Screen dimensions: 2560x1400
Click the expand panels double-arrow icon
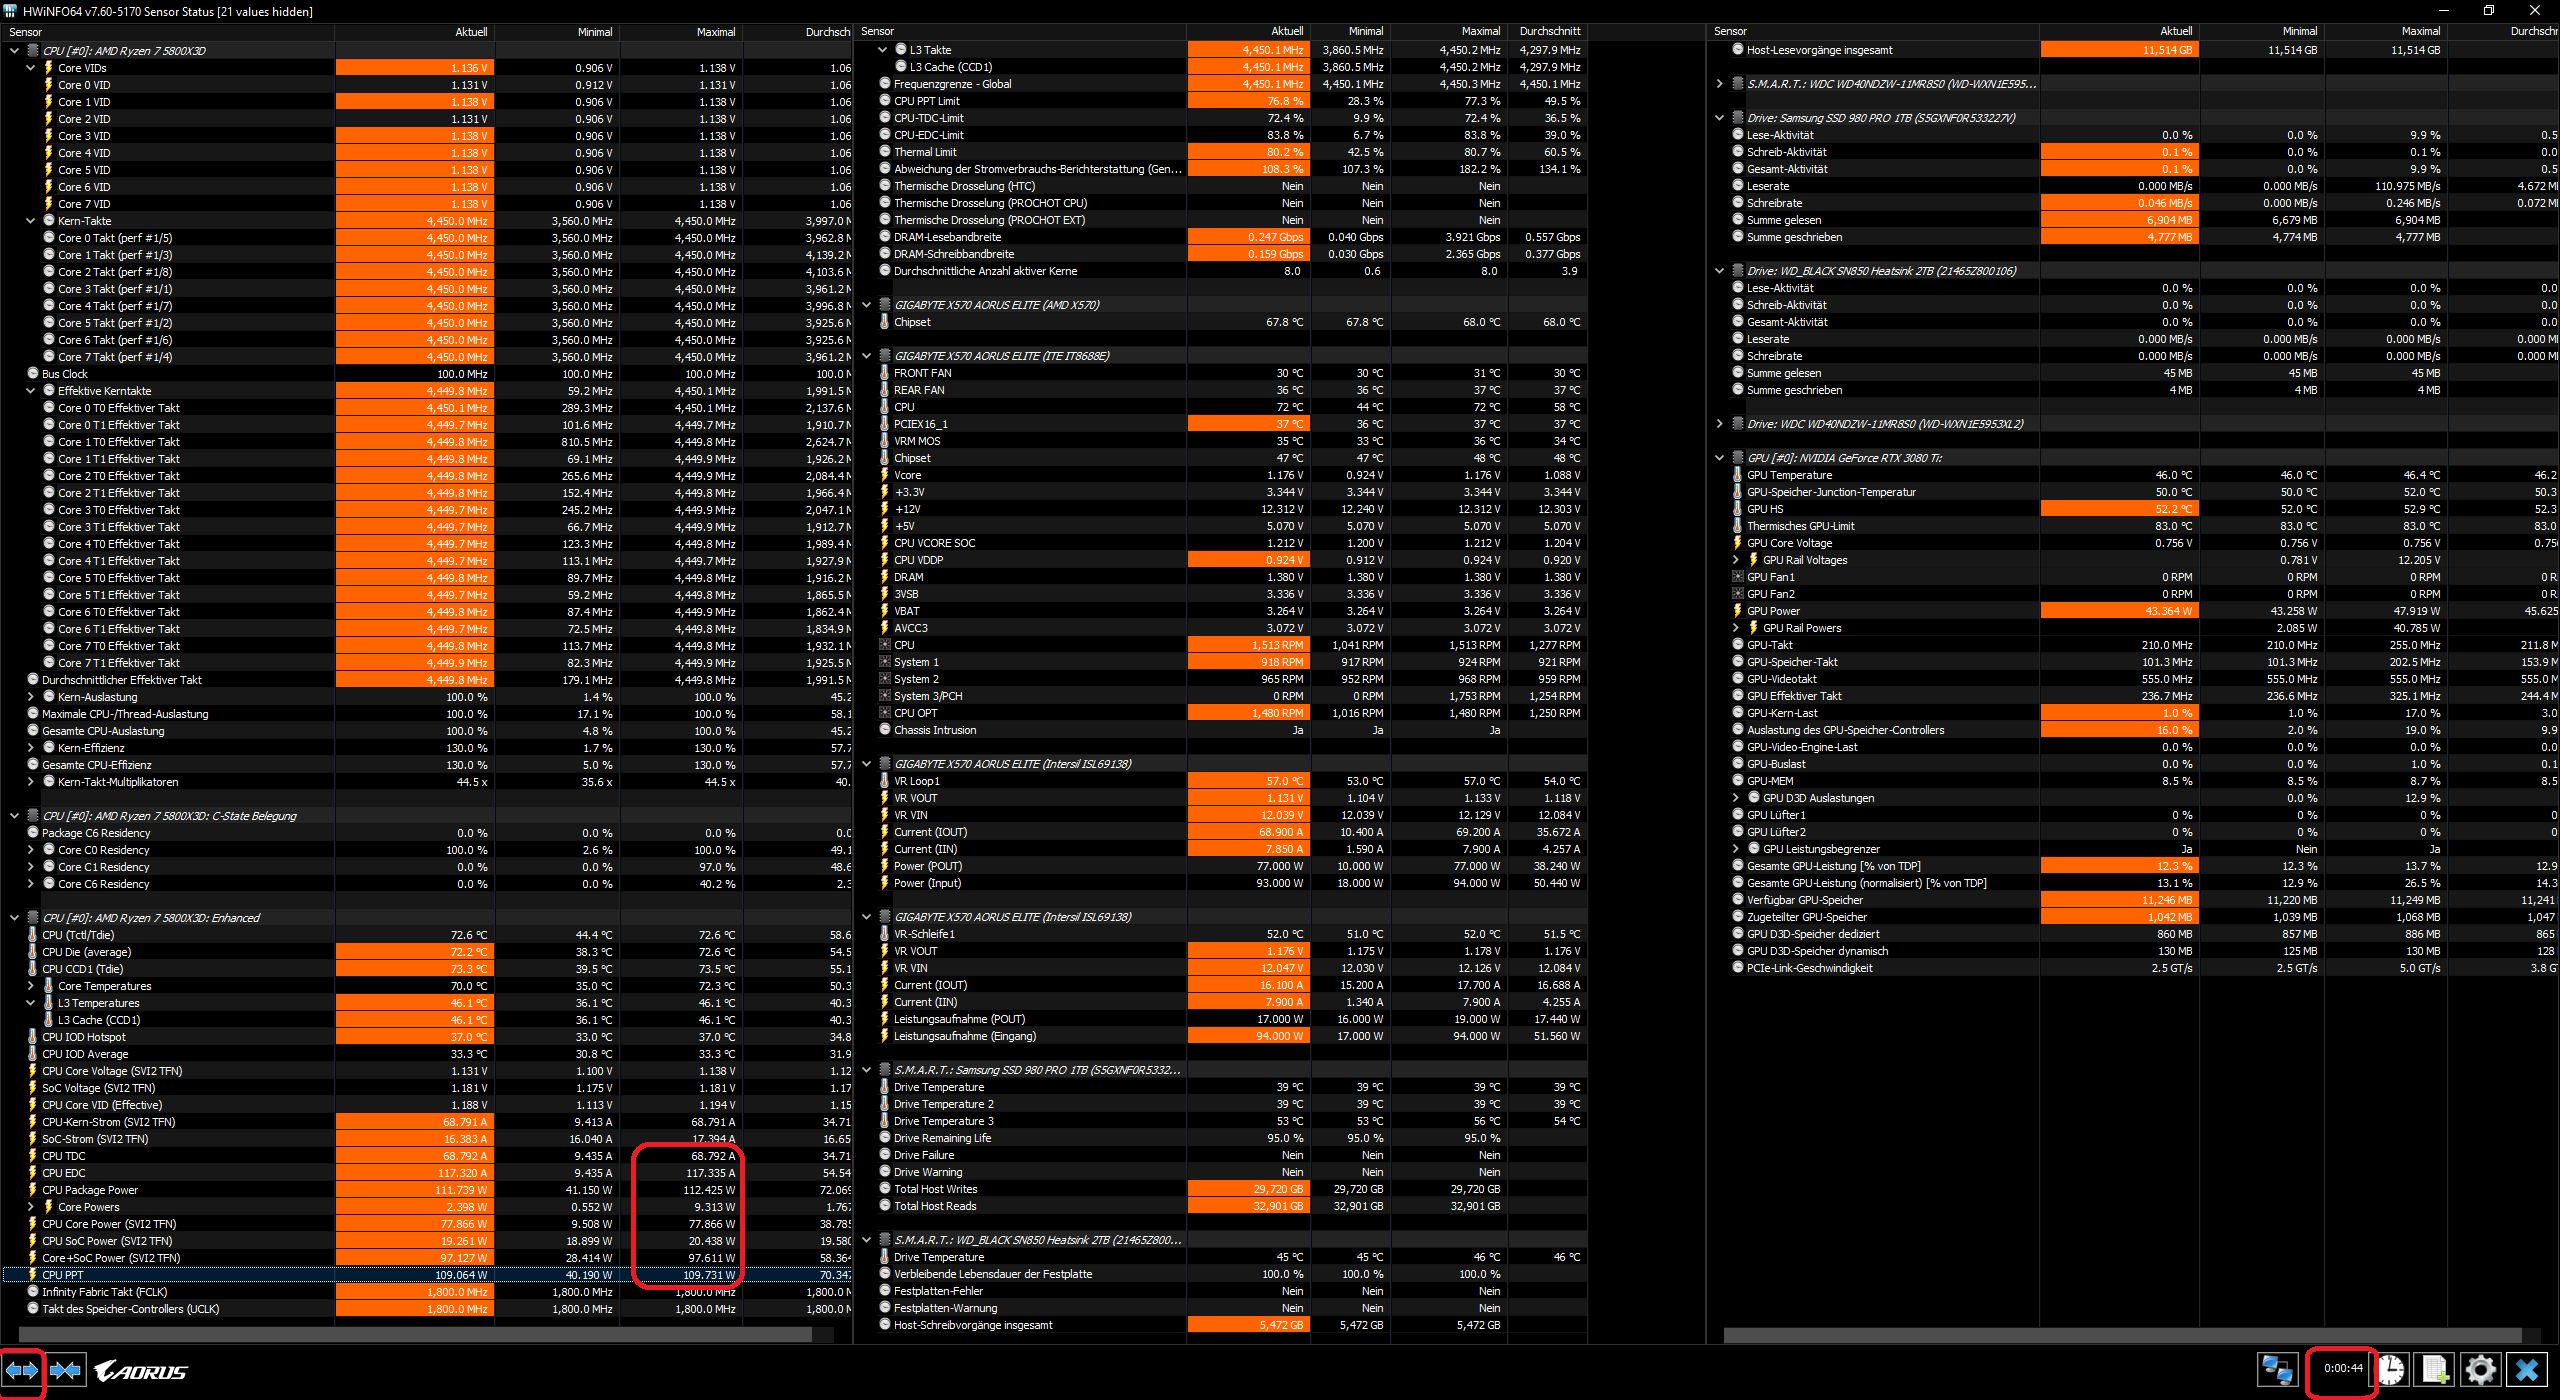[x=22, y=1370]
